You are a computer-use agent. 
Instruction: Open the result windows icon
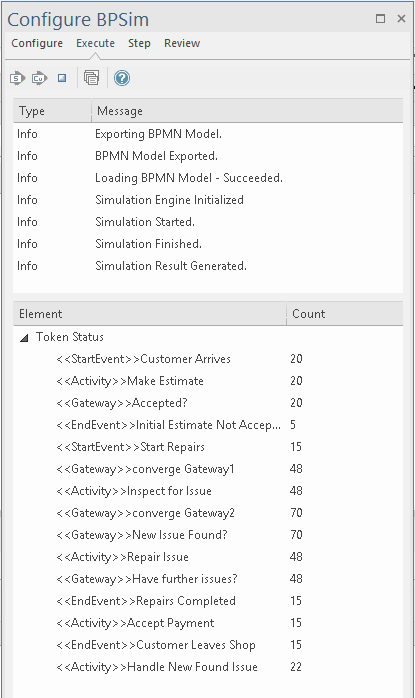pyautogui.click(x=91, y=78)
